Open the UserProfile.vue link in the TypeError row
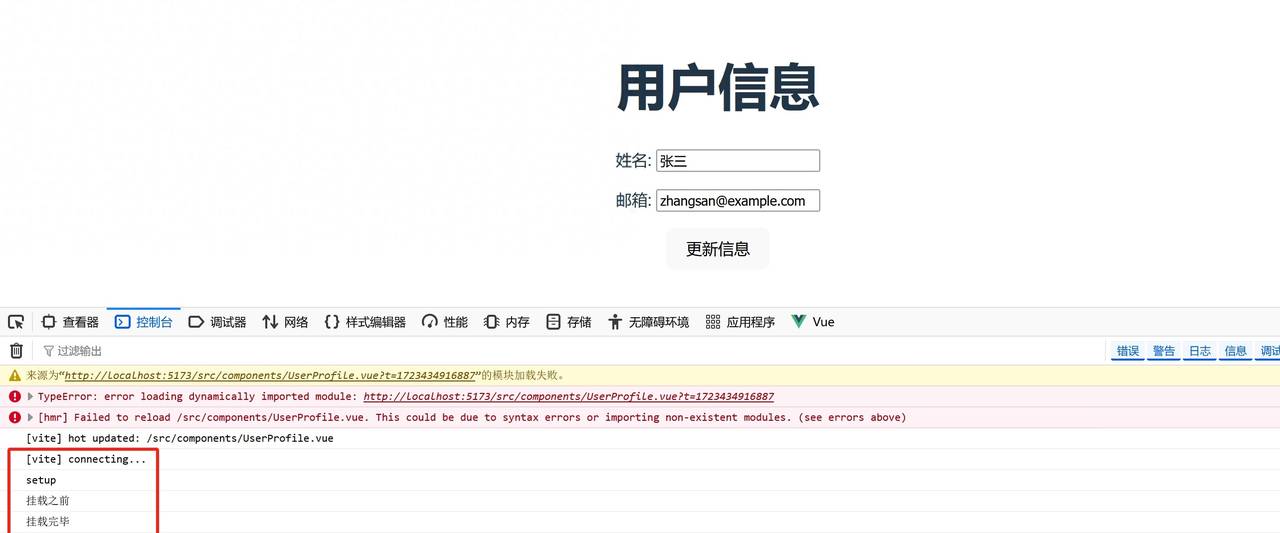Screen dimensions: 1280x533 point(568,397)
